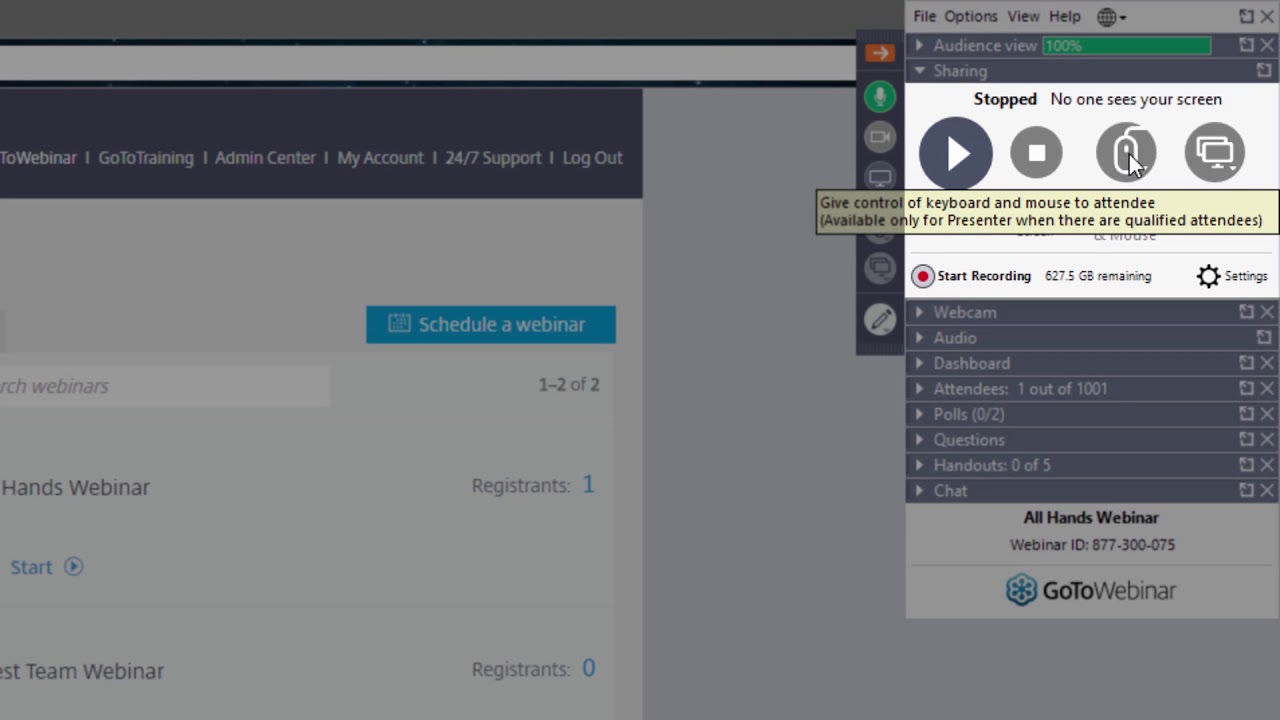Screen dimensions: 1280x720
Task: Open the language globe dropdown
Action: (1112, 17)
